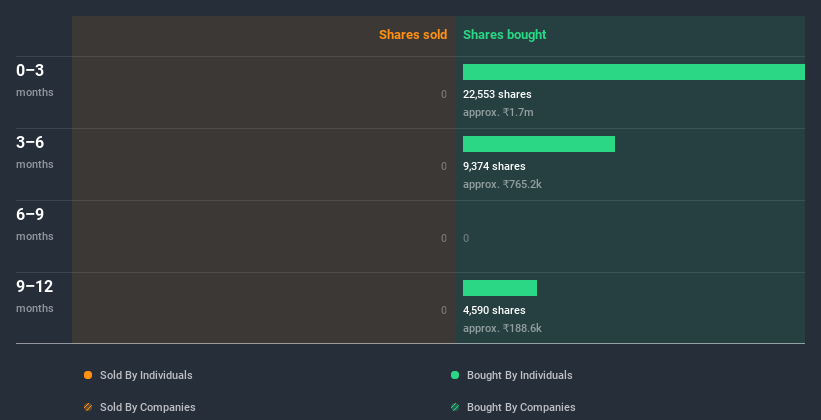Click the zero bought value in 6–9 months row
821x420 pixels.
(466, 238)
